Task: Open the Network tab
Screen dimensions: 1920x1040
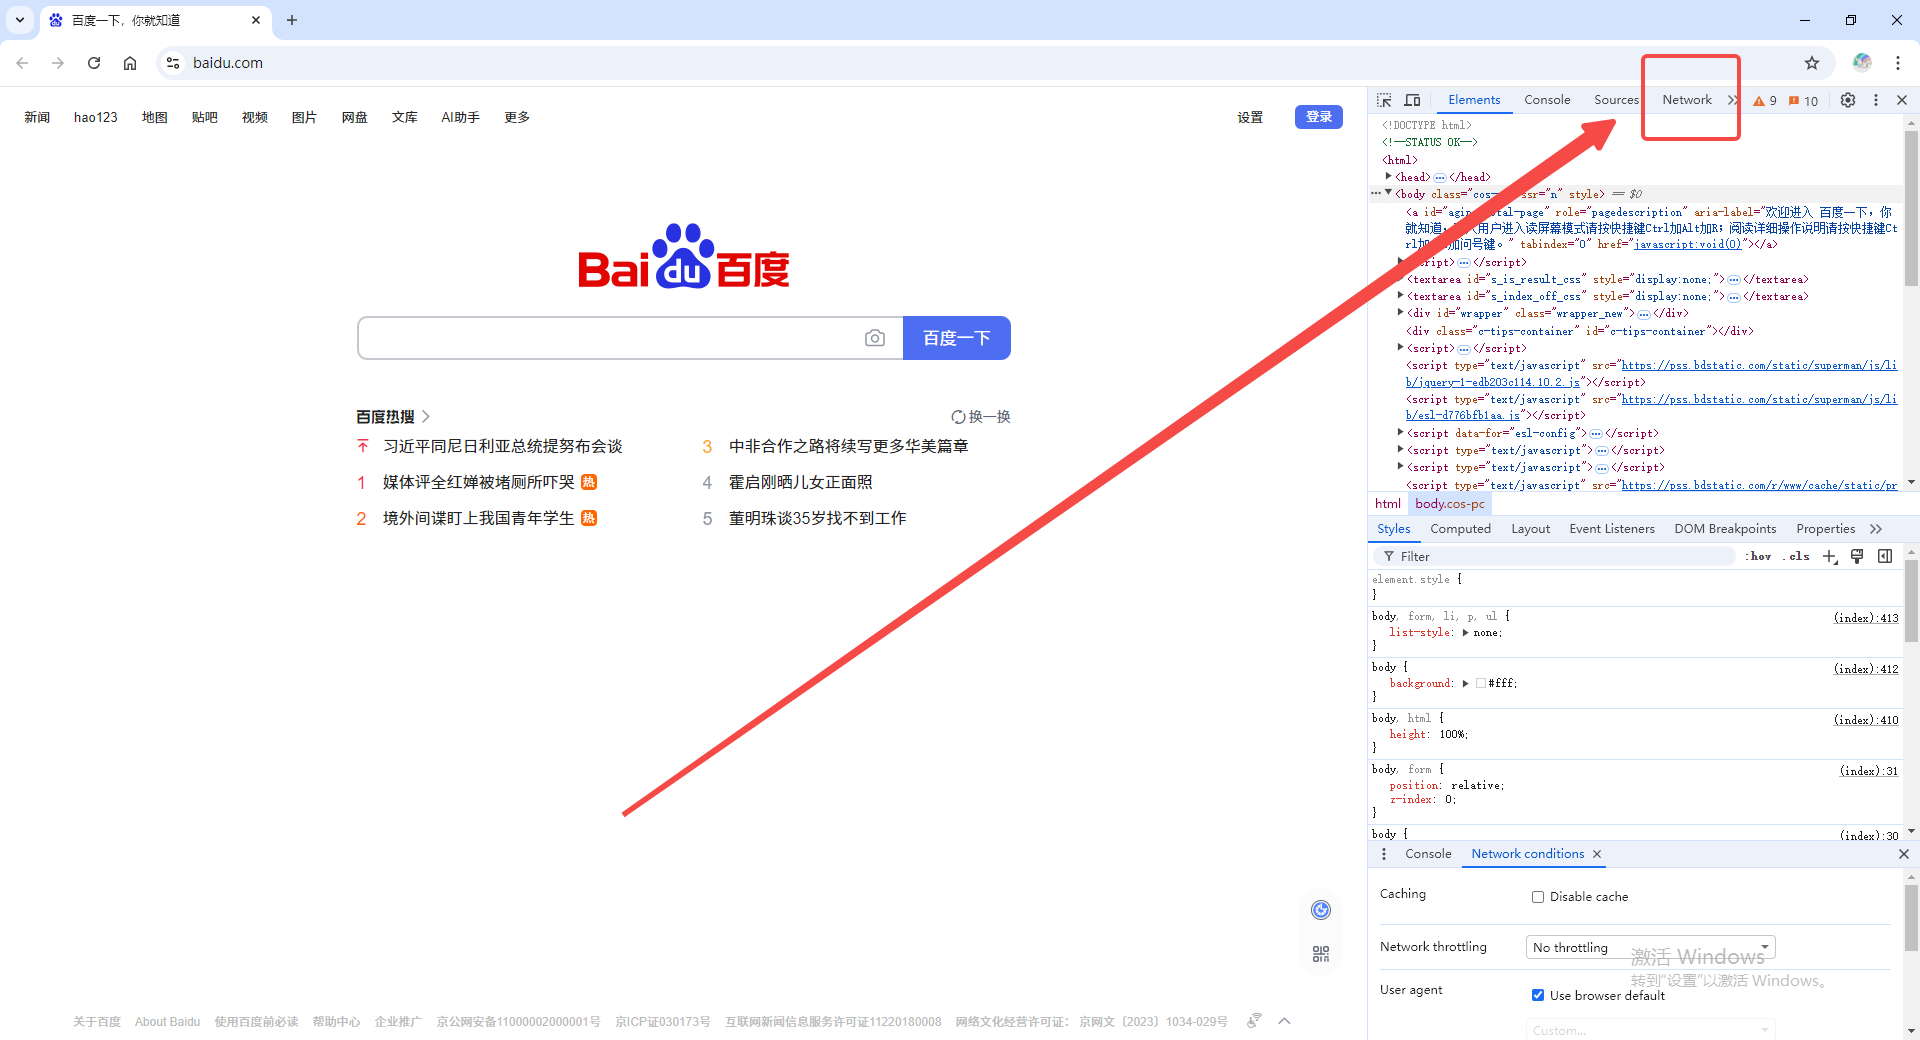Action: click(1687, 100)
